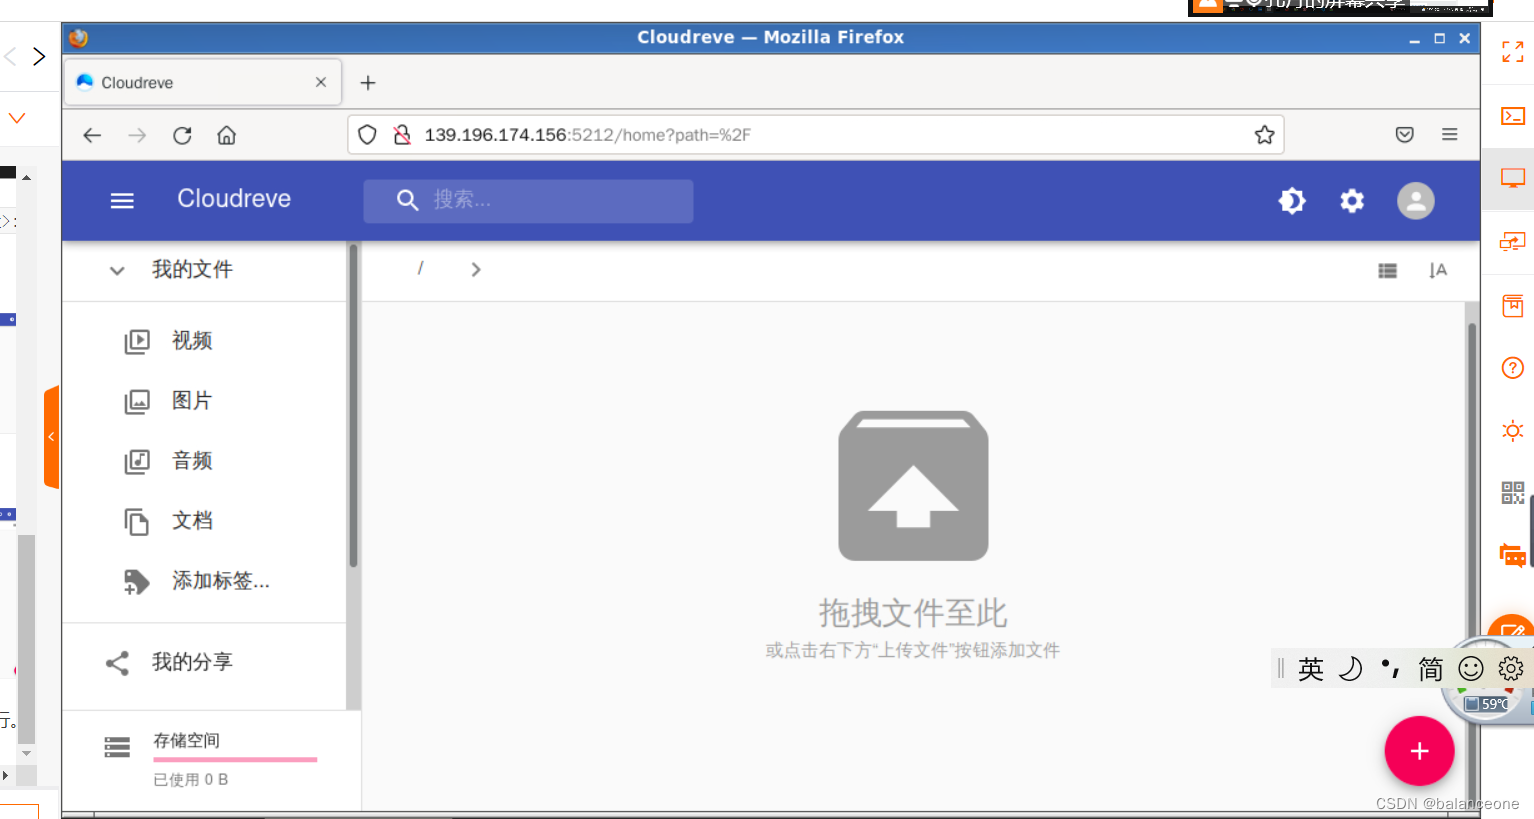Open the 视频 file category
This screenshot has width=1534, height=819.
(192, 340)
